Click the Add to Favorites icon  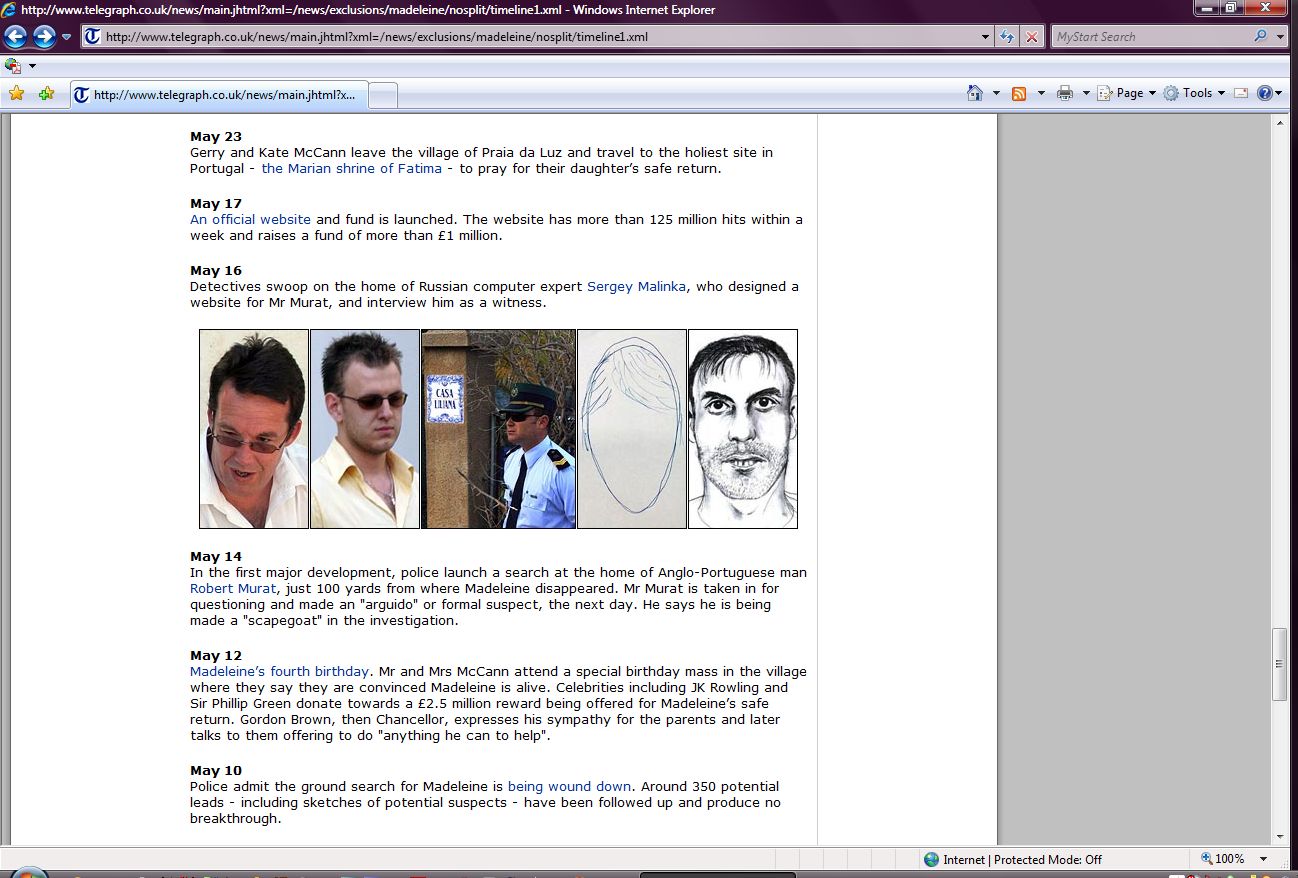(x=46, y=93)
